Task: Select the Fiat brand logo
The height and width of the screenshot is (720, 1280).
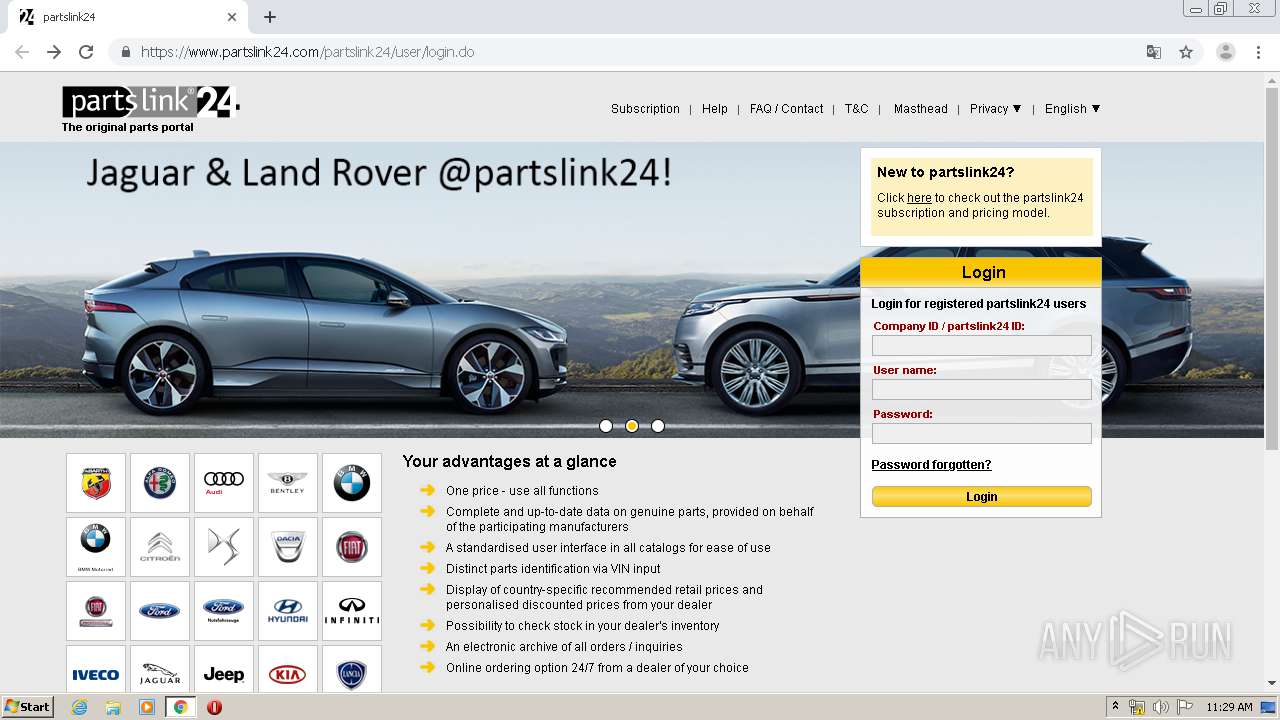Action: click(352, 547)
